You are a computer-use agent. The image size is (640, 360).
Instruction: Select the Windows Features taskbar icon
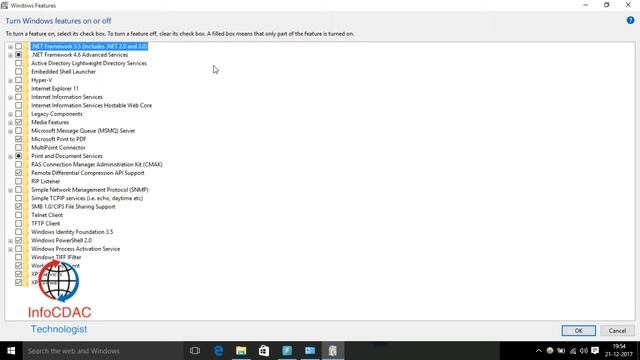point(333,351)
